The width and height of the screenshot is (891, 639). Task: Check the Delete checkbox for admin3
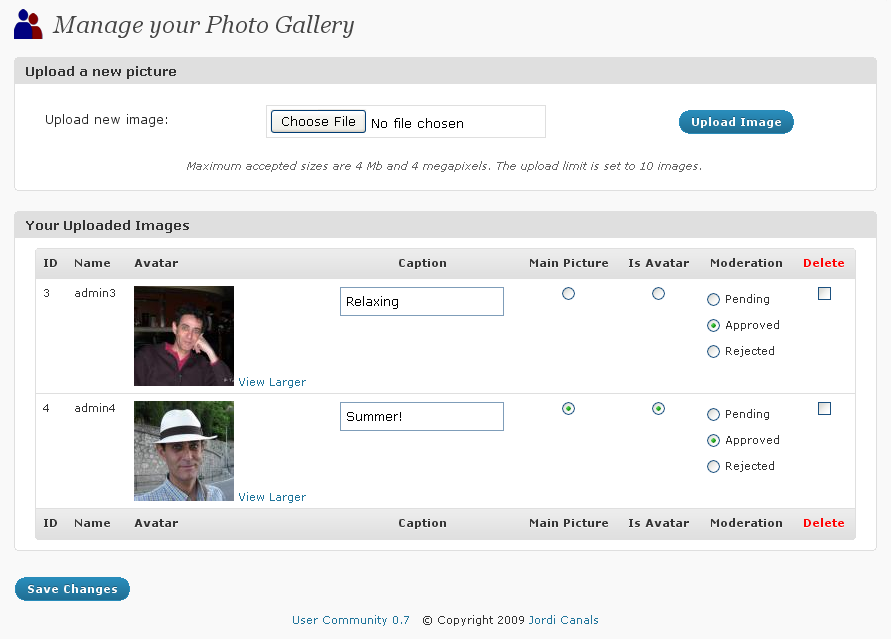tap(824, 294)
